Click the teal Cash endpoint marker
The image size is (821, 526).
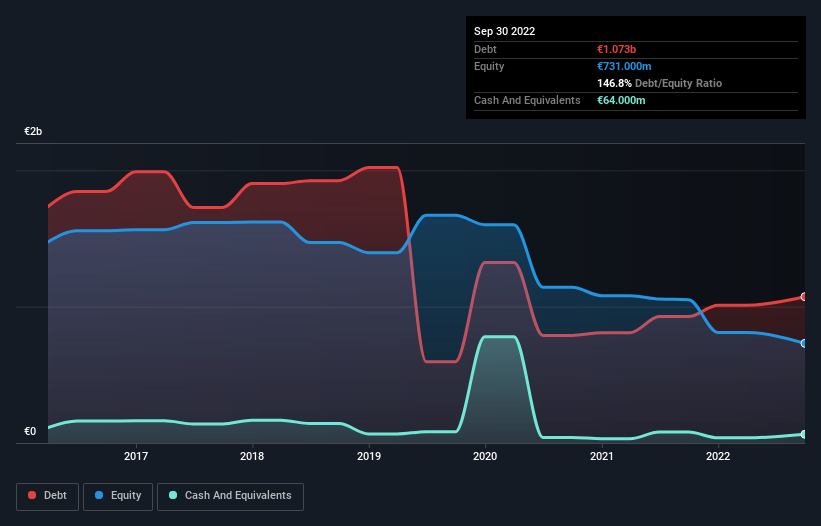(804, 434)
